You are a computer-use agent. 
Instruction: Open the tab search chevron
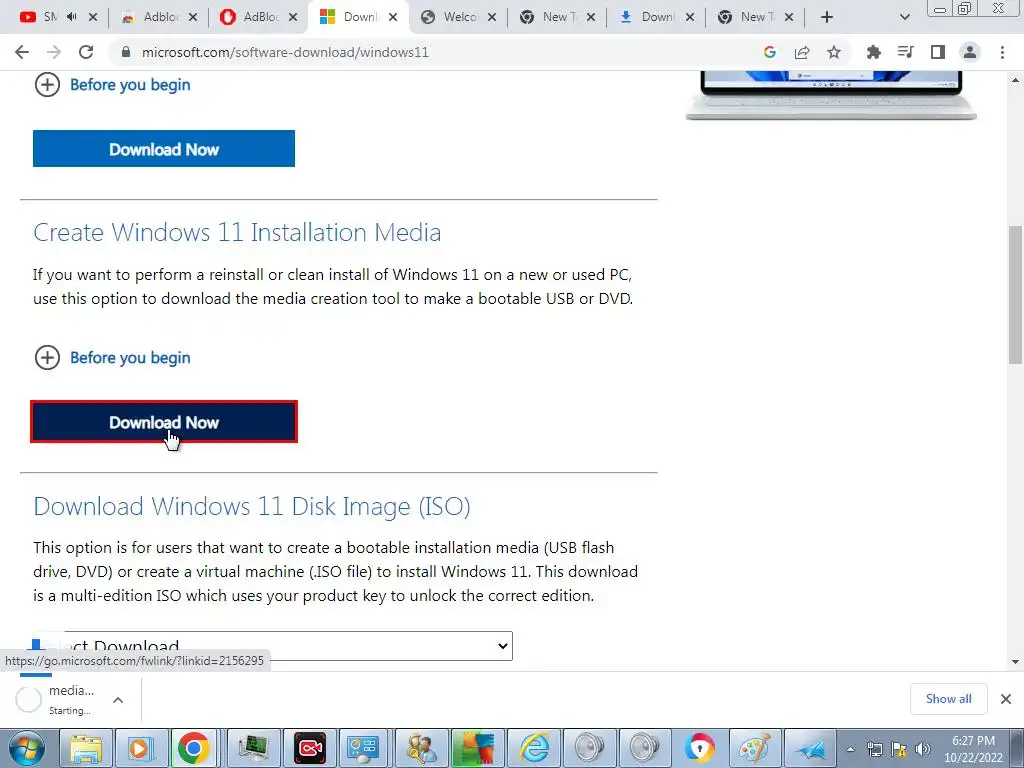[904, 17]
